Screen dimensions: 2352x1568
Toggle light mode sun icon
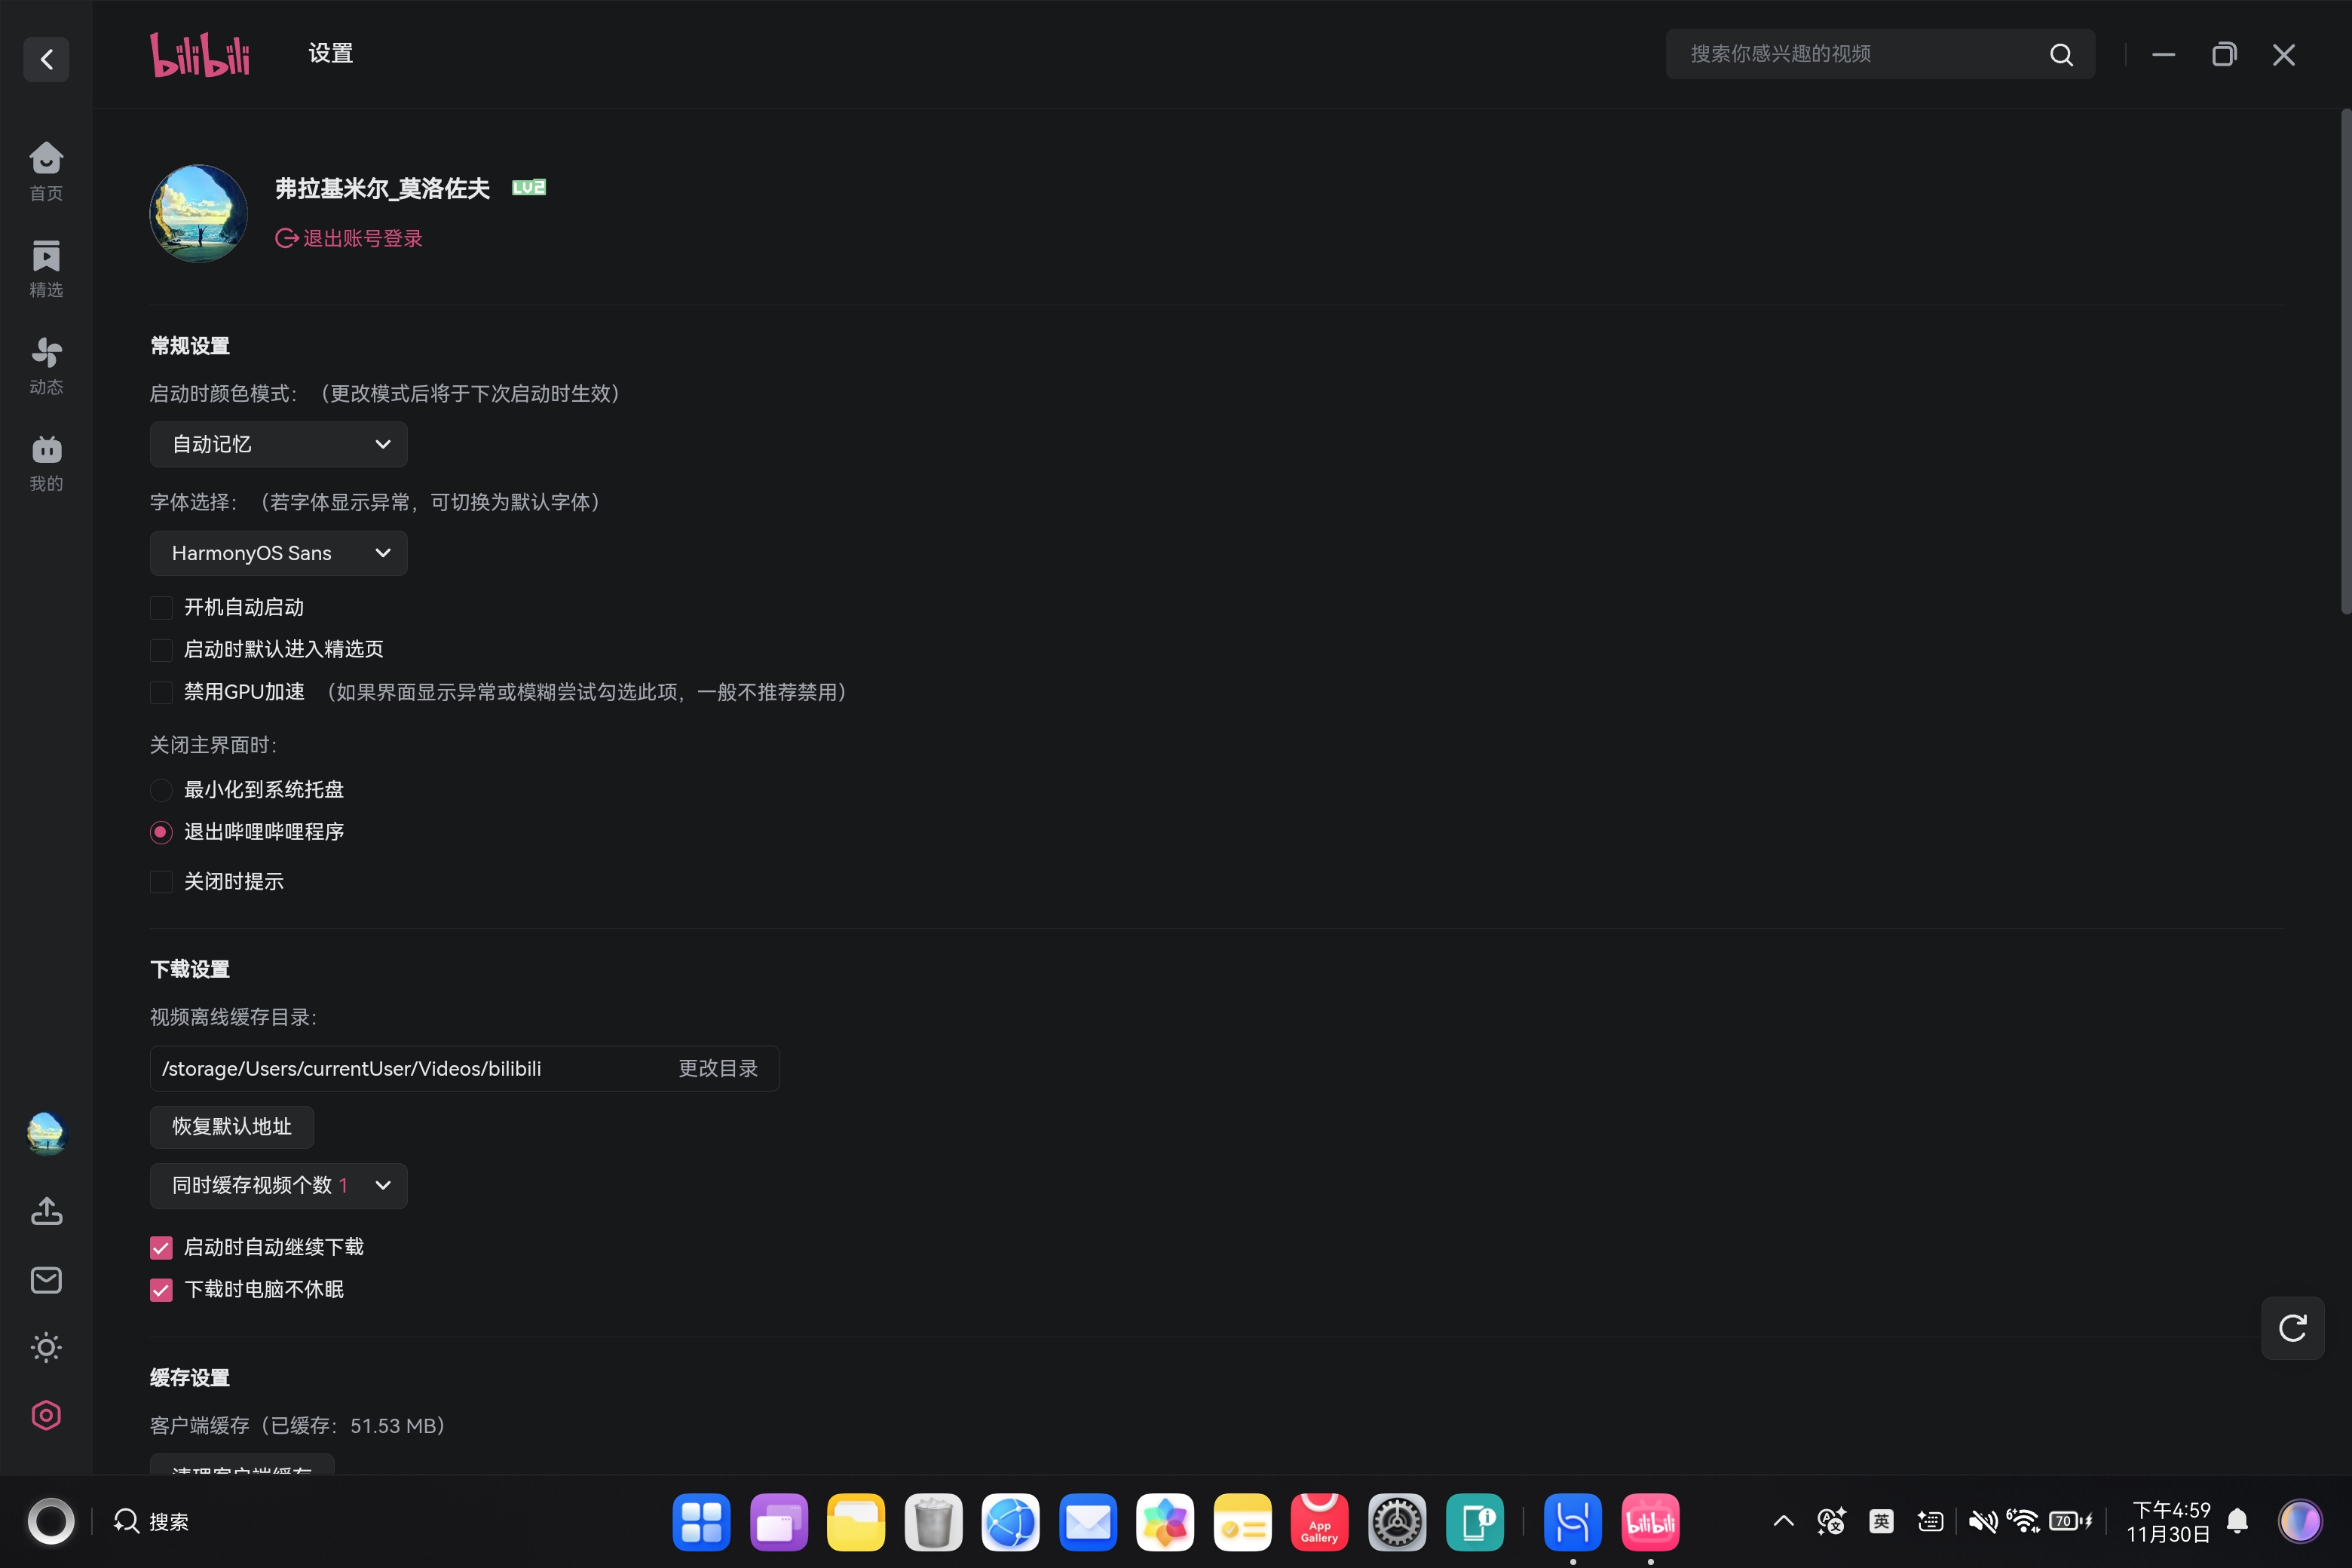(x=46, y=1347)
